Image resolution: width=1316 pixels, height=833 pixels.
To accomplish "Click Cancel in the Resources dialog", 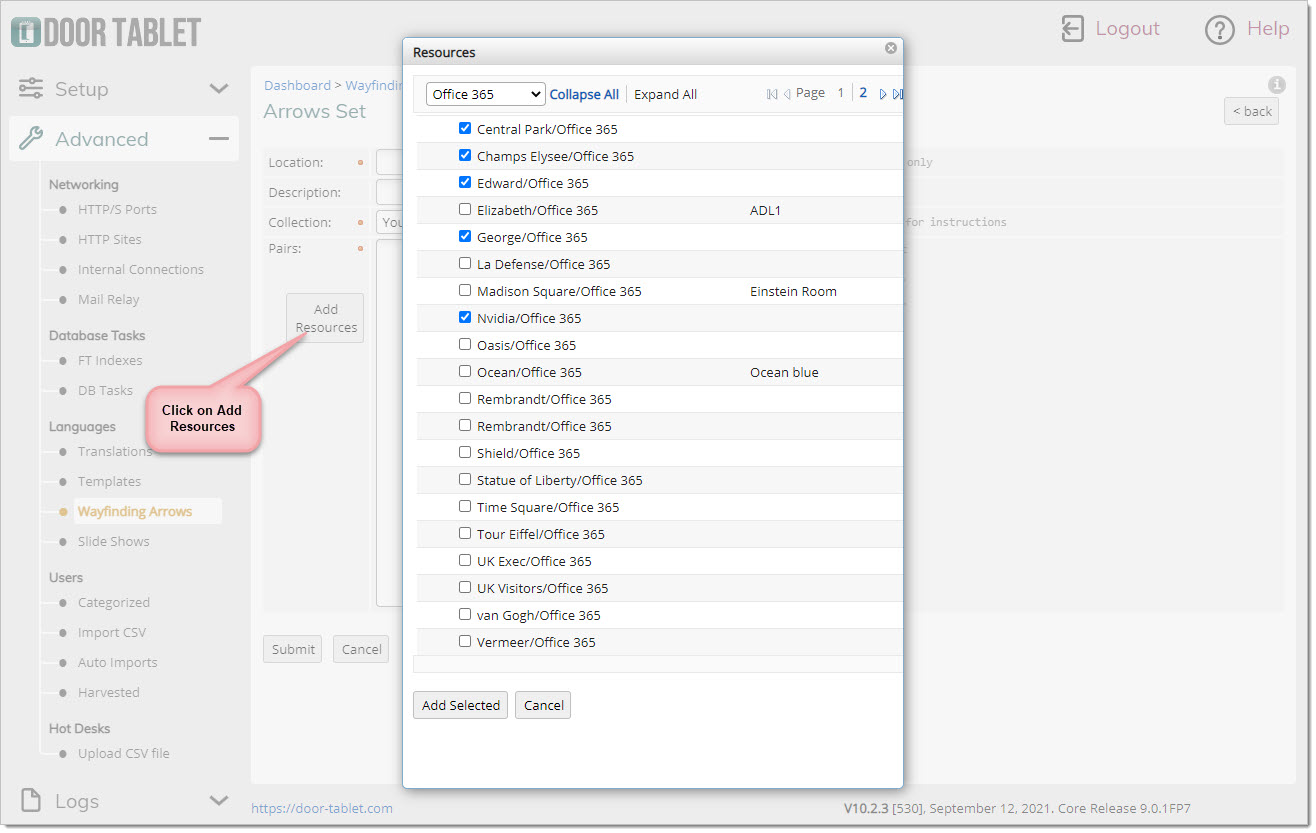I will [543, 705].
